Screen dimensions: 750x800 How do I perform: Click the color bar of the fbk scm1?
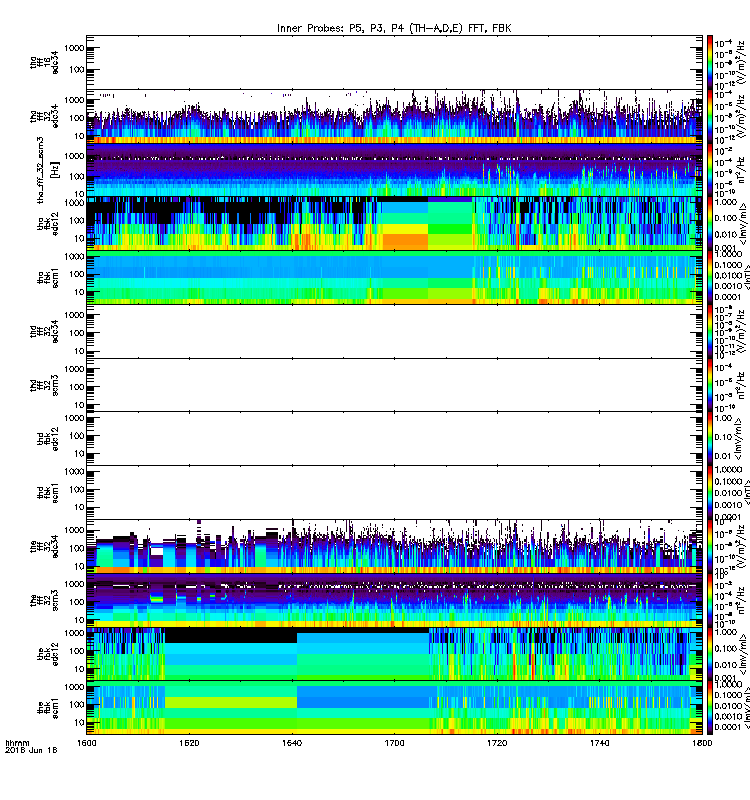[x=710, y=708]
